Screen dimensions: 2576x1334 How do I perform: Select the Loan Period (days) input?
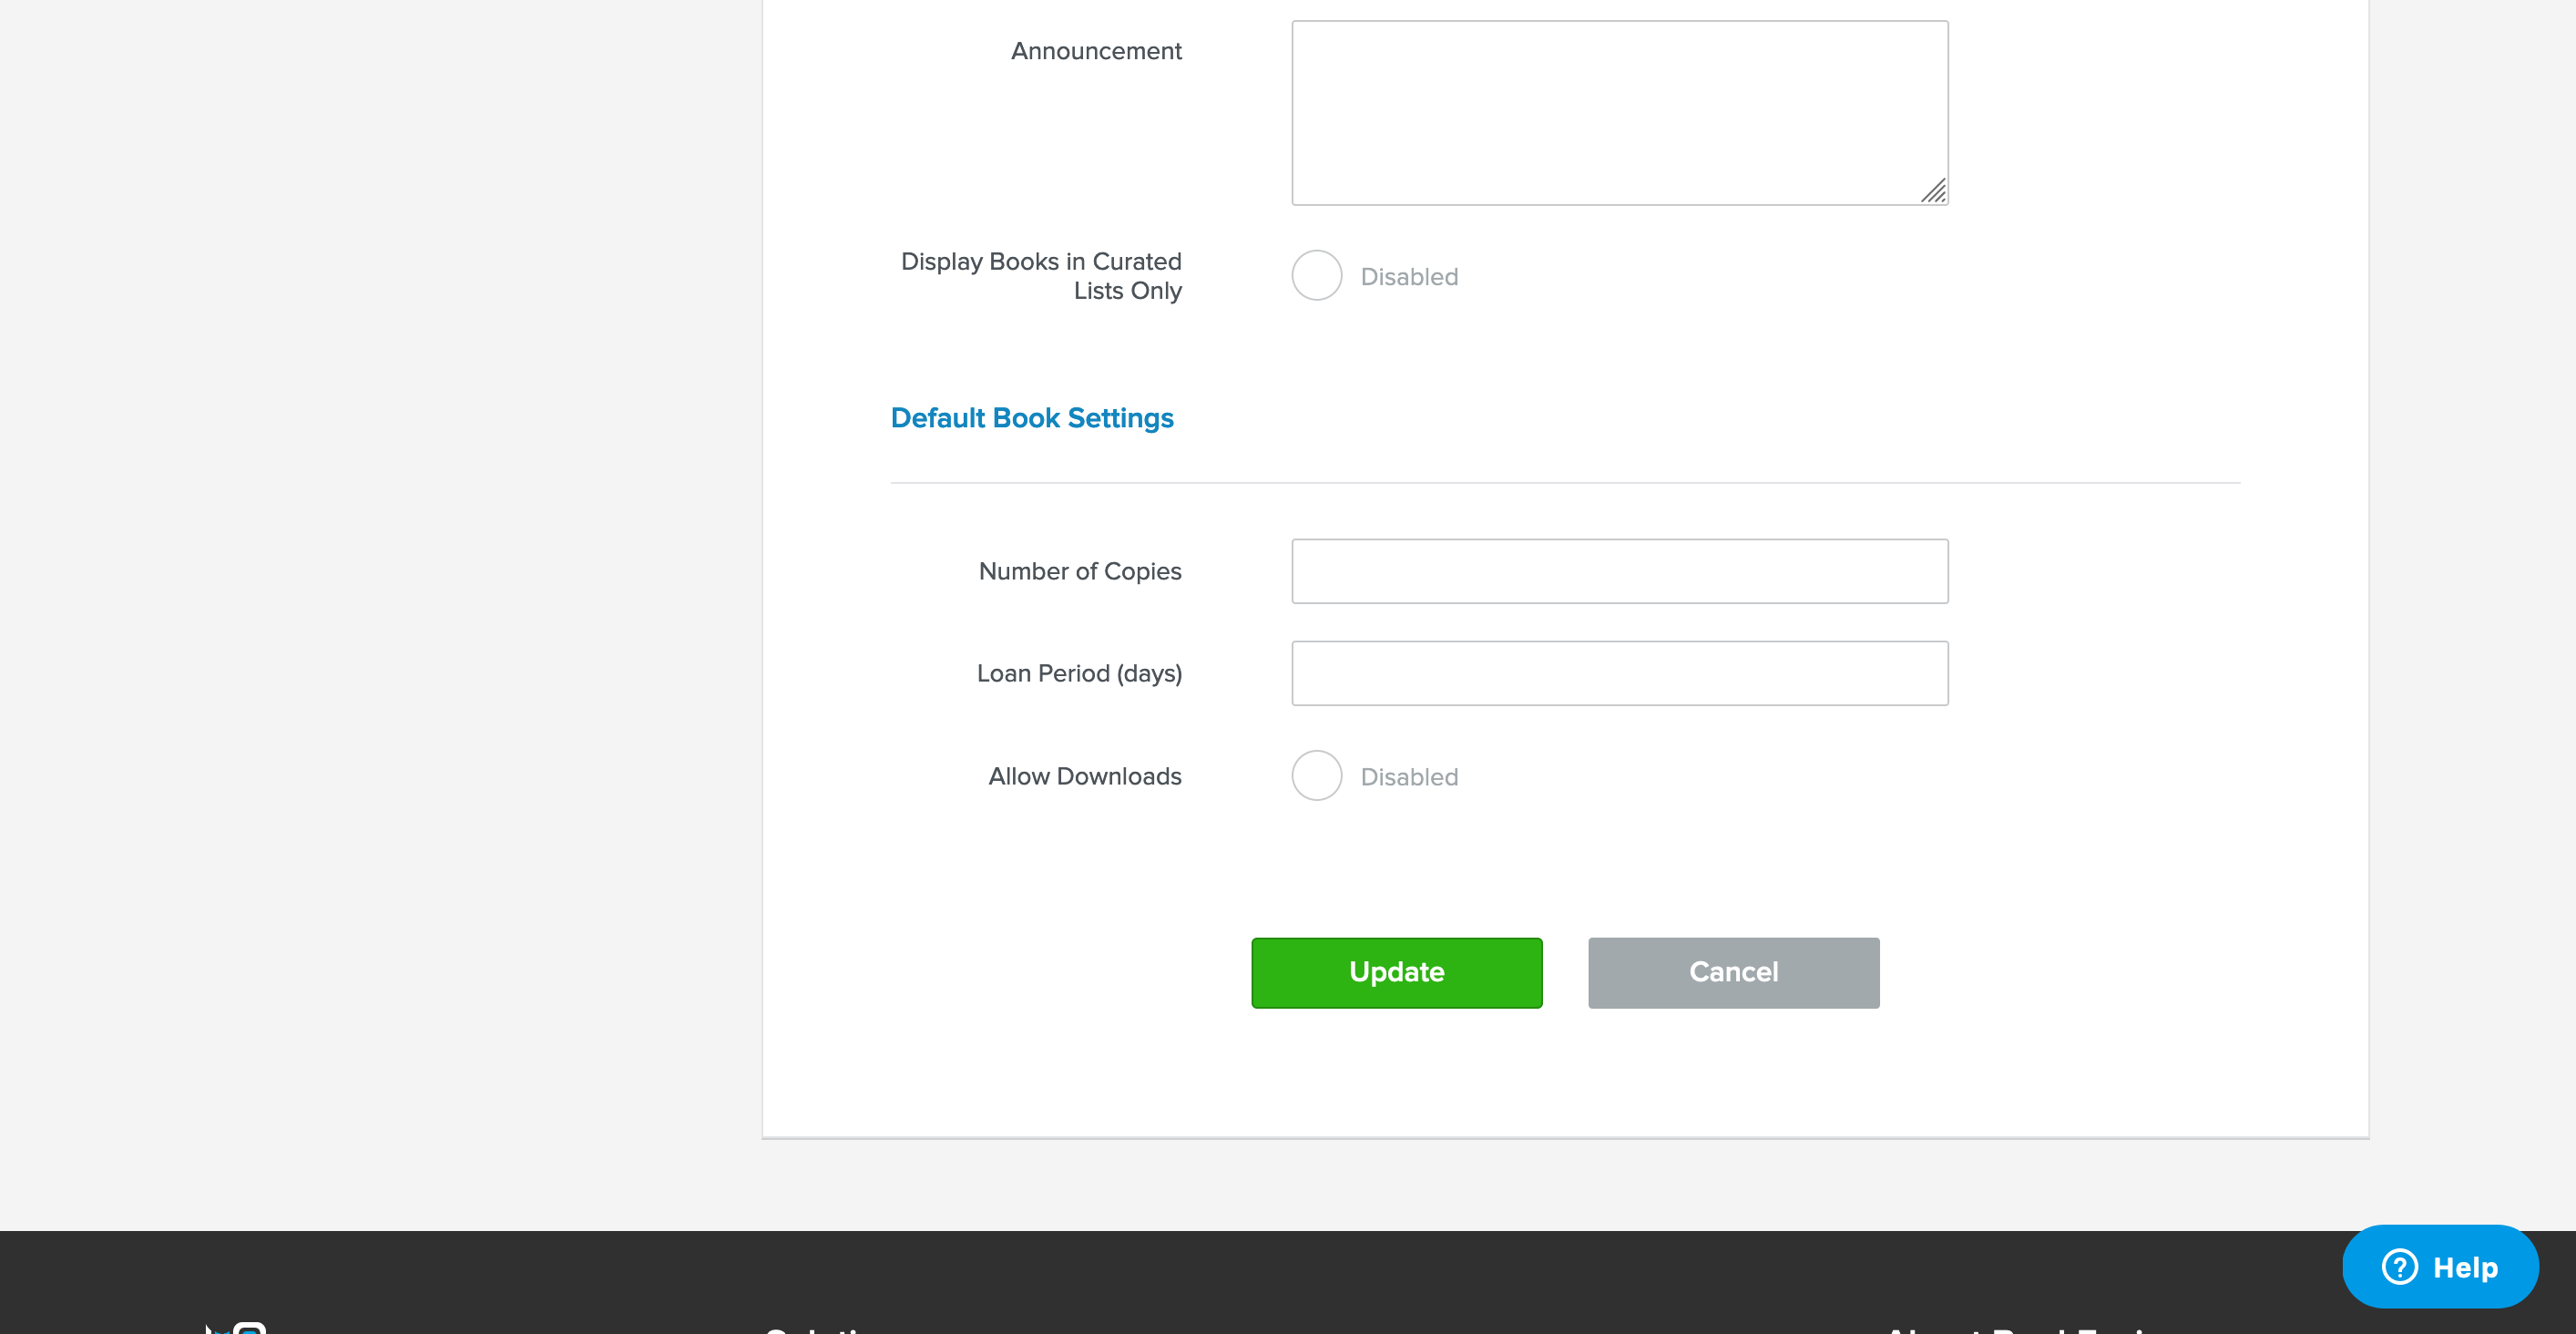[x=1619, y=673]
